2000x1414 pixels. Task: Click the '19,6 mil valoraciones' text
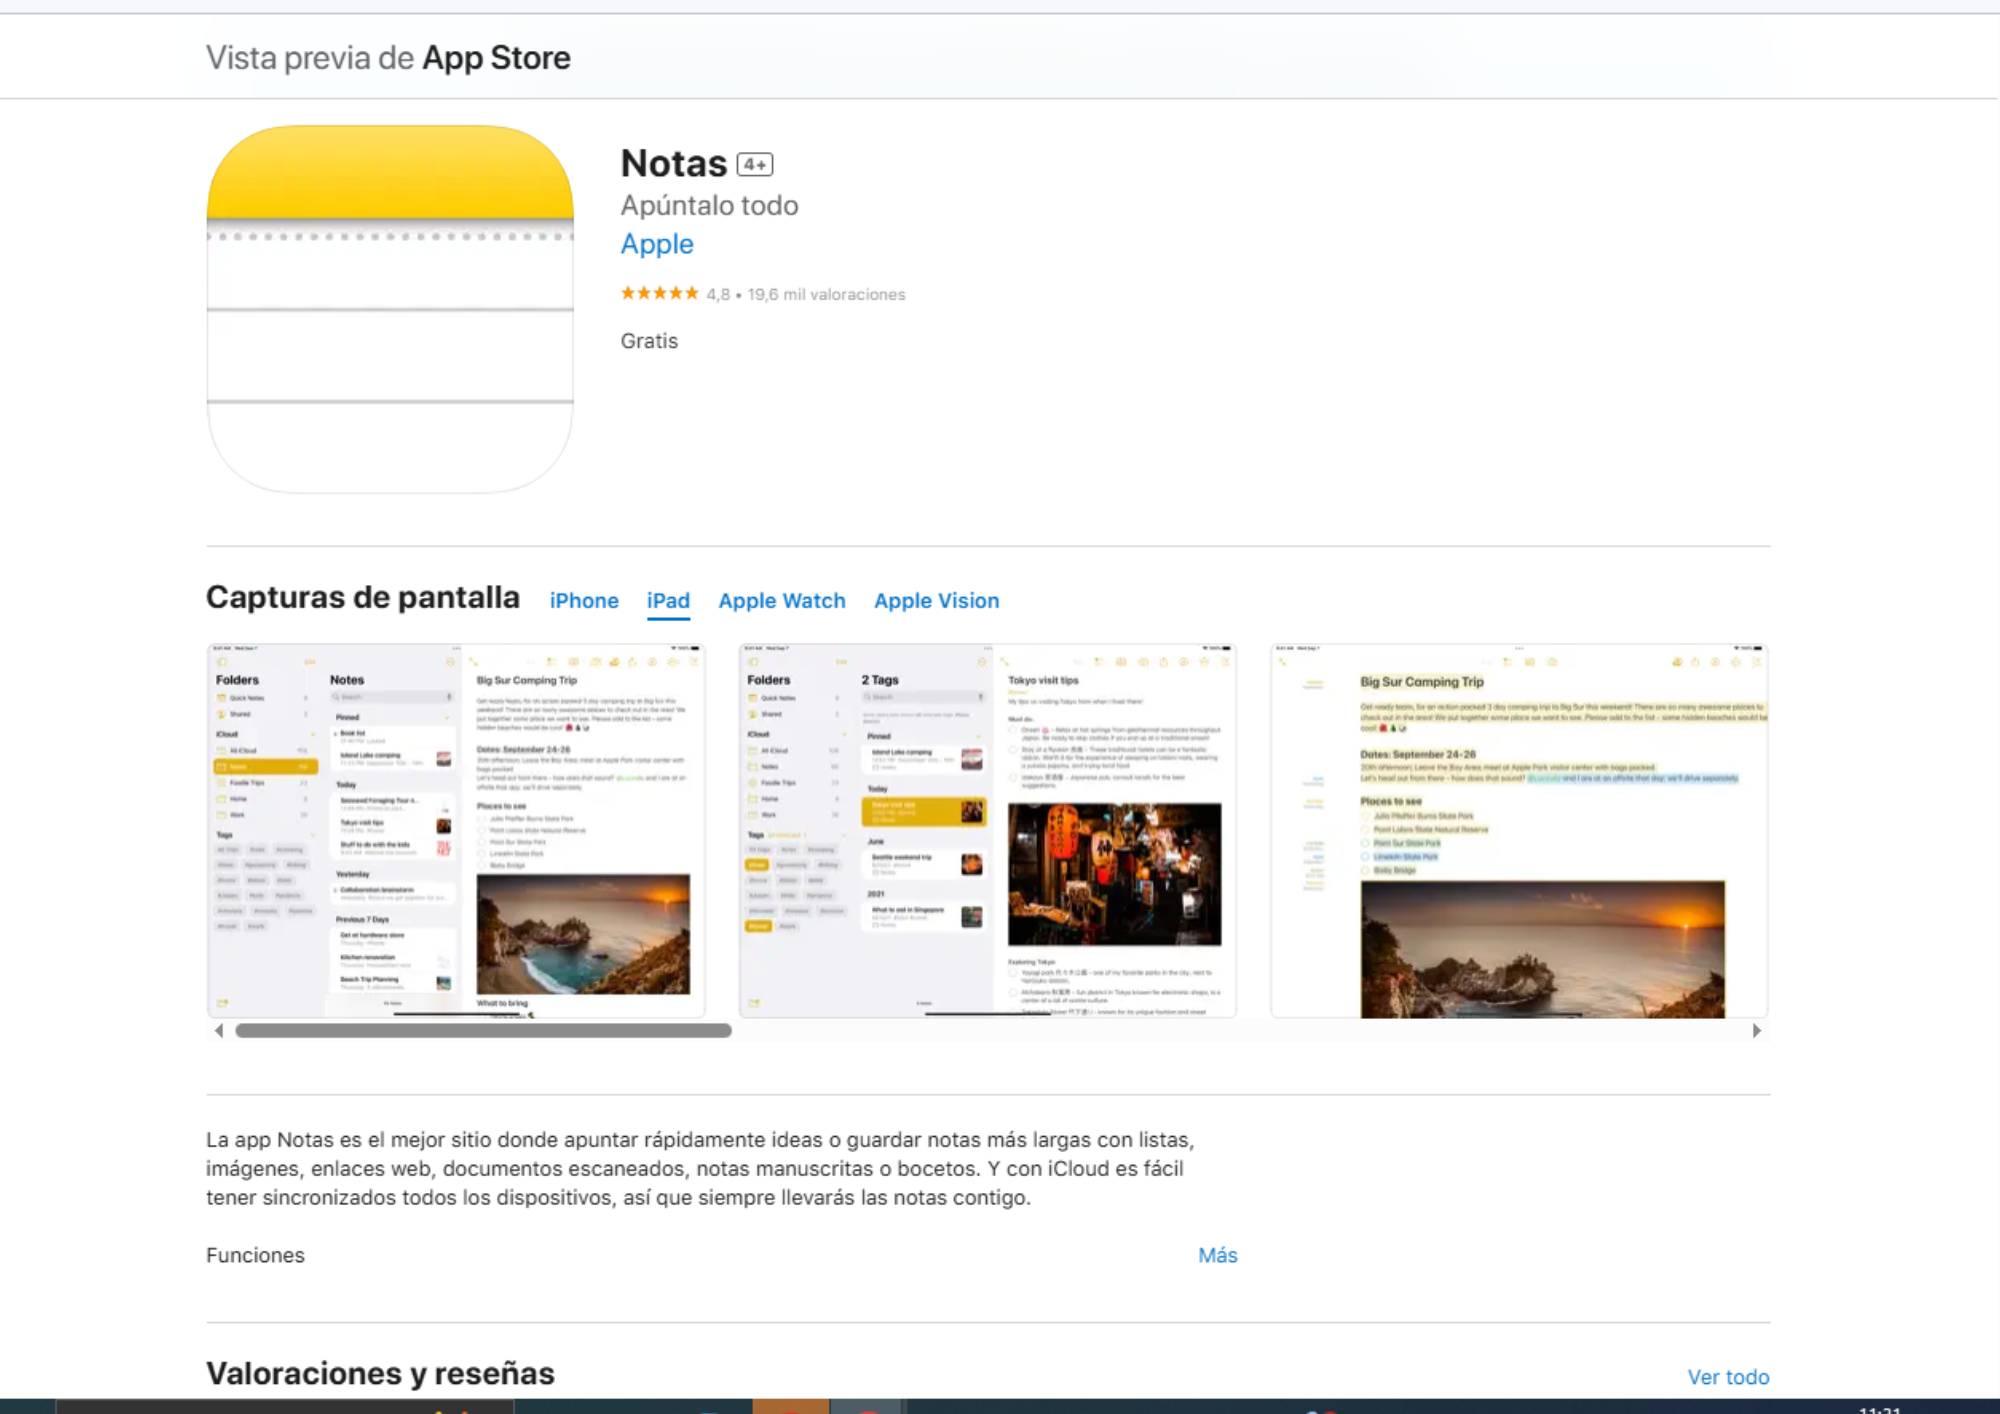(826, 294)
